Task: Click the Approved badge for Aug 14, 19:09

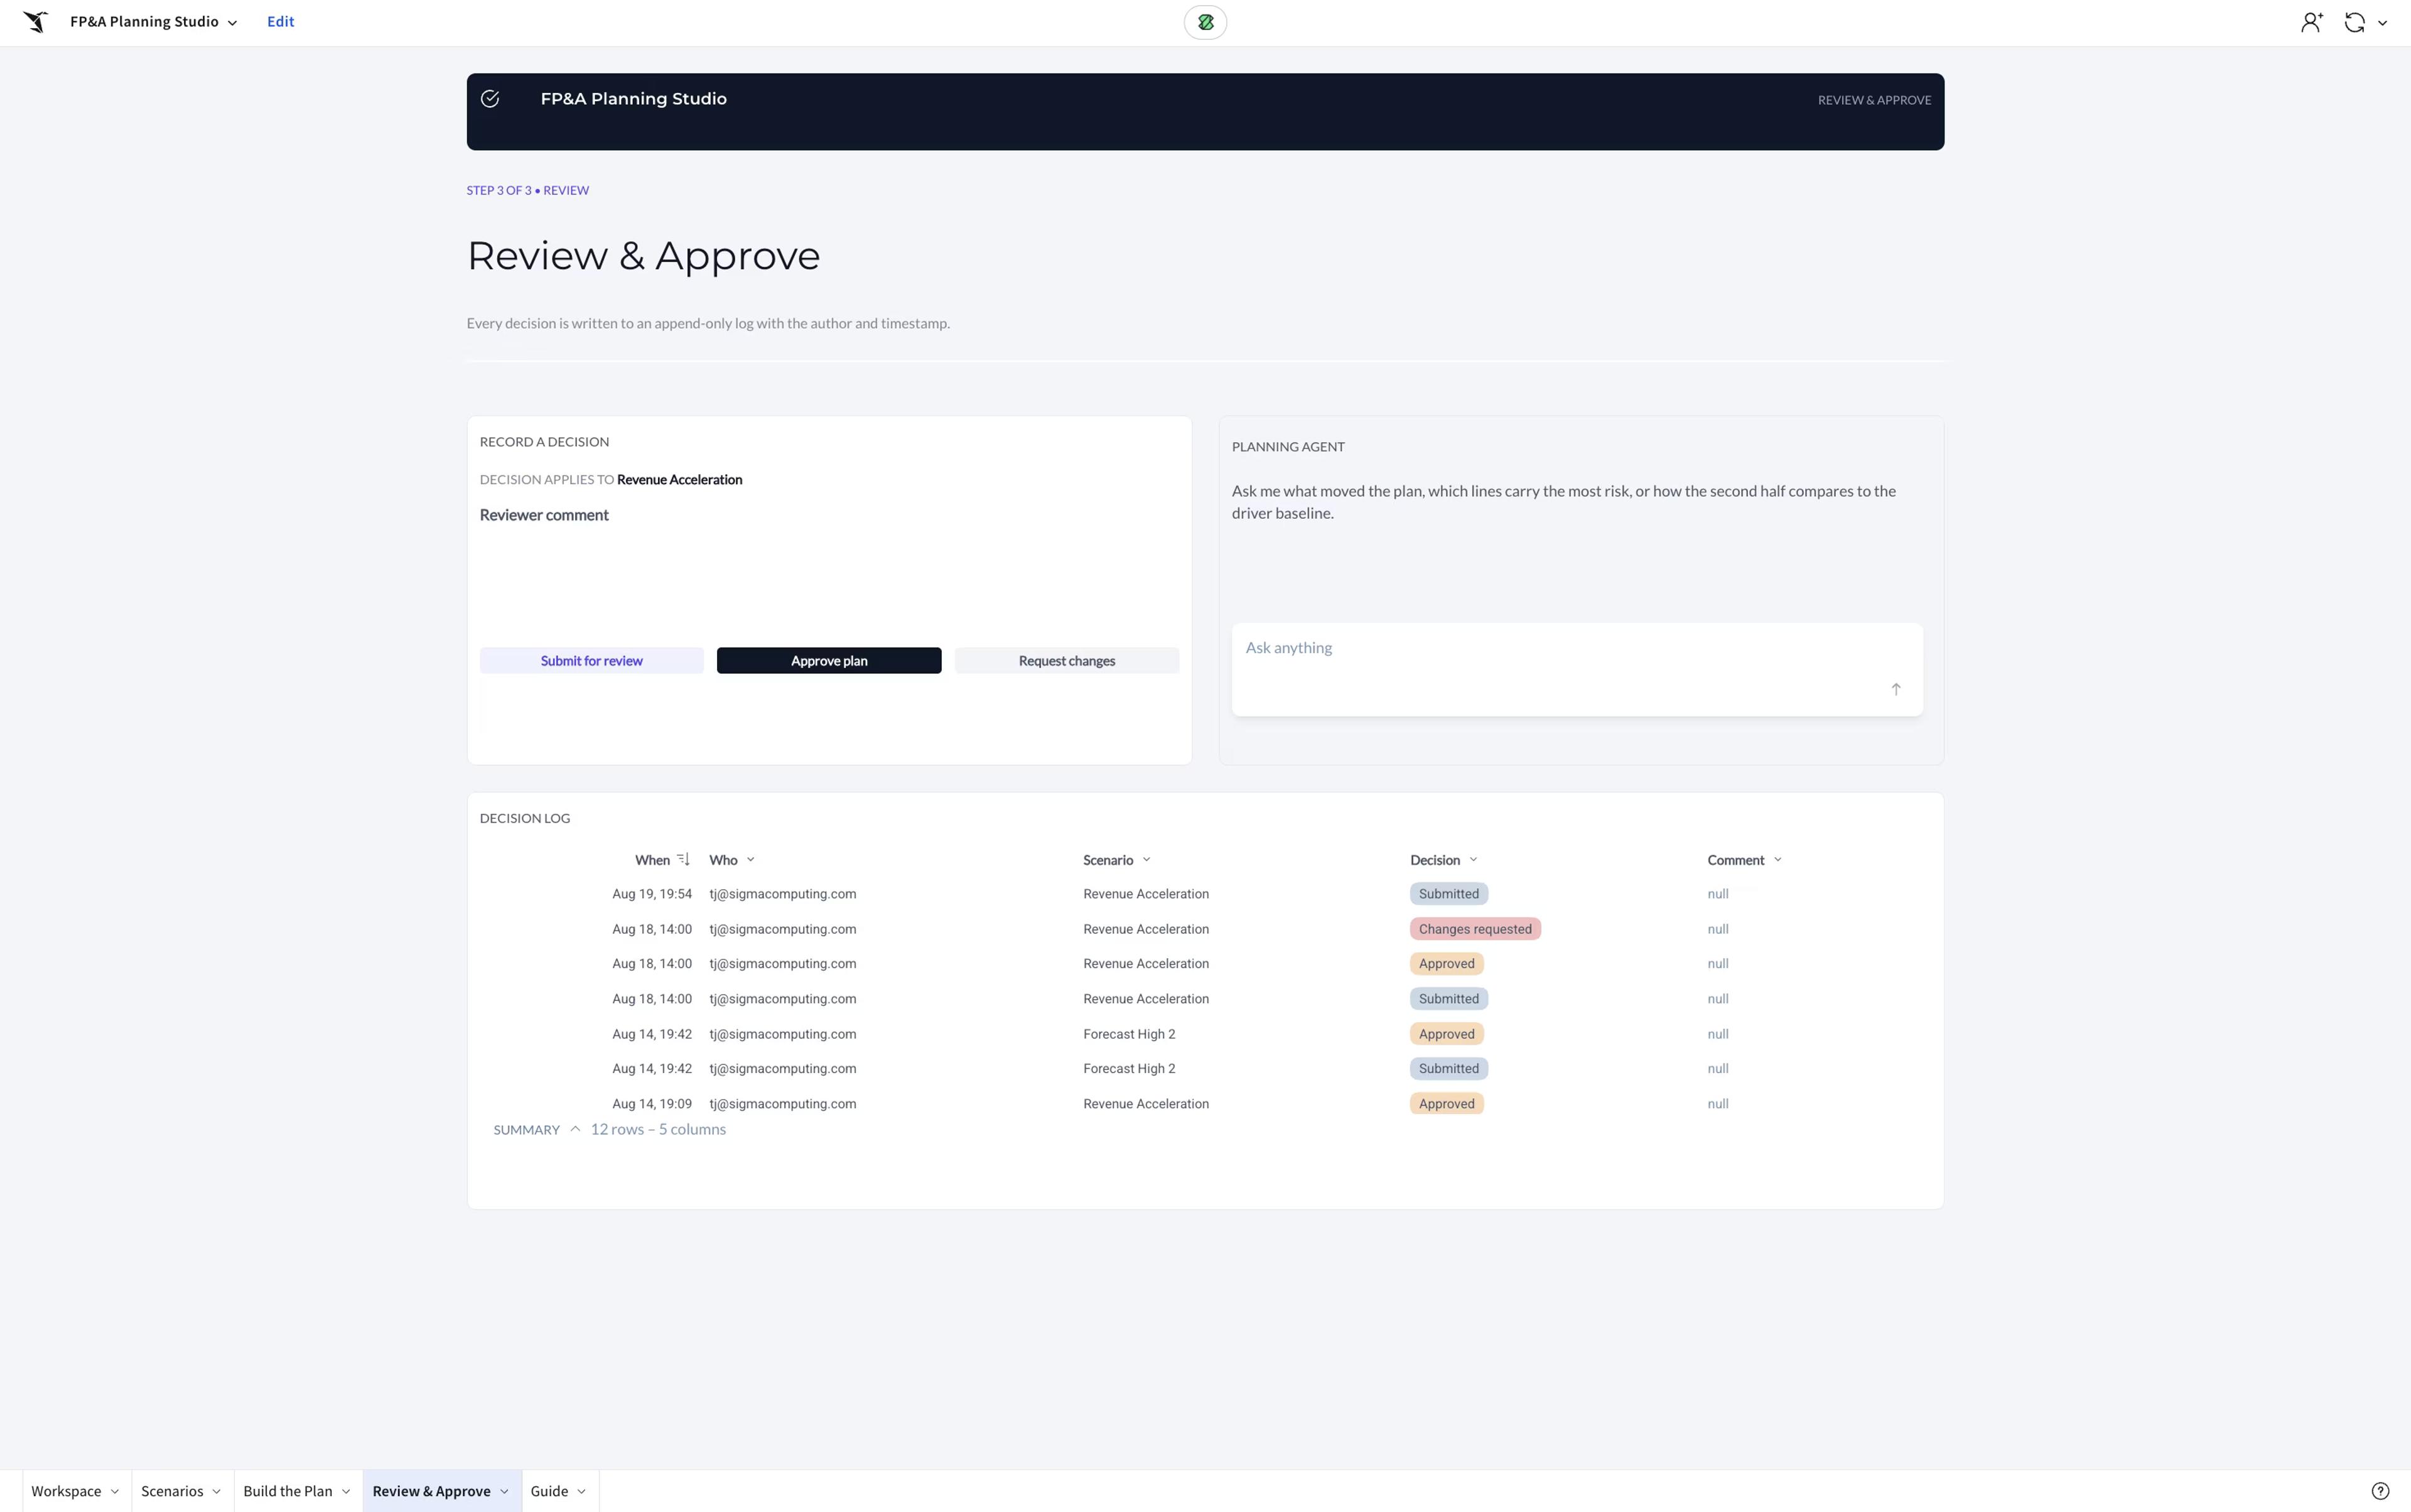Action: [1446, 1104]
